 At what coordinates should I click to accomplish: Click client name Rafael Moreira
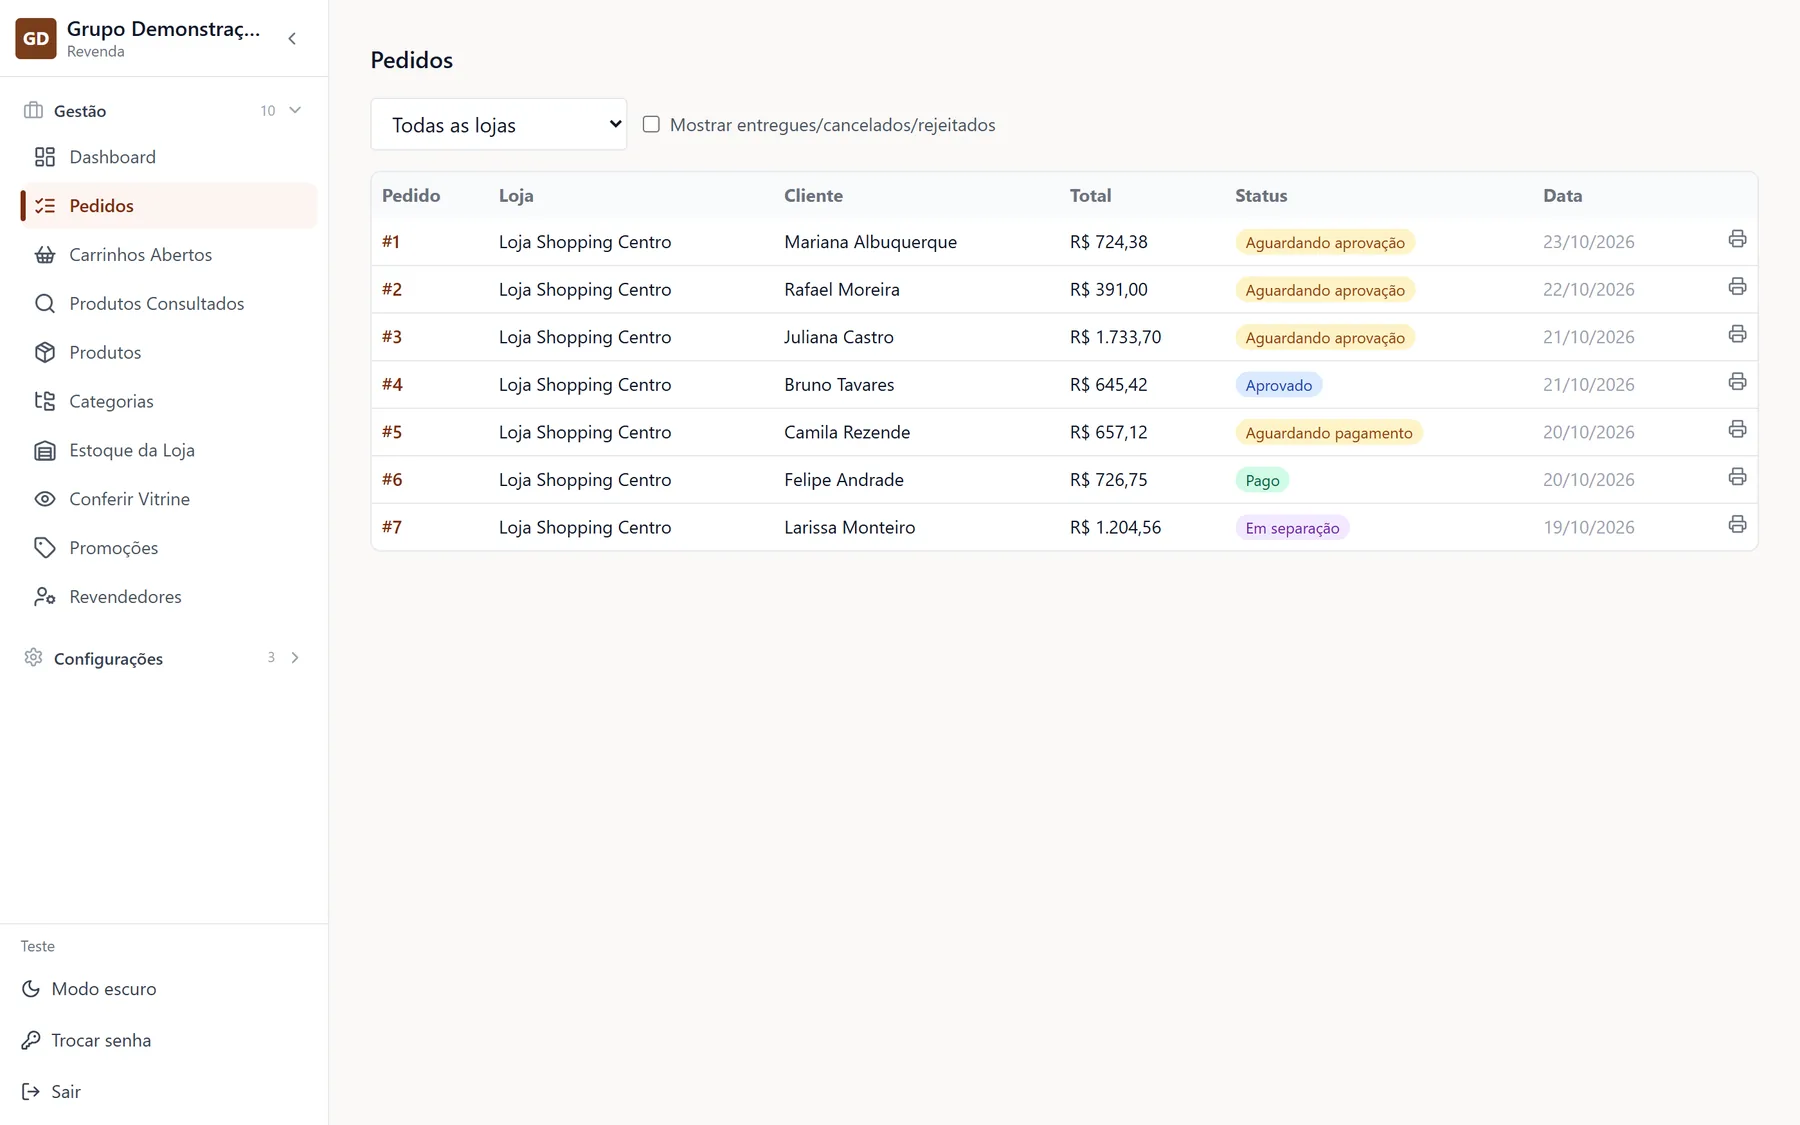(x=842, y=289)
